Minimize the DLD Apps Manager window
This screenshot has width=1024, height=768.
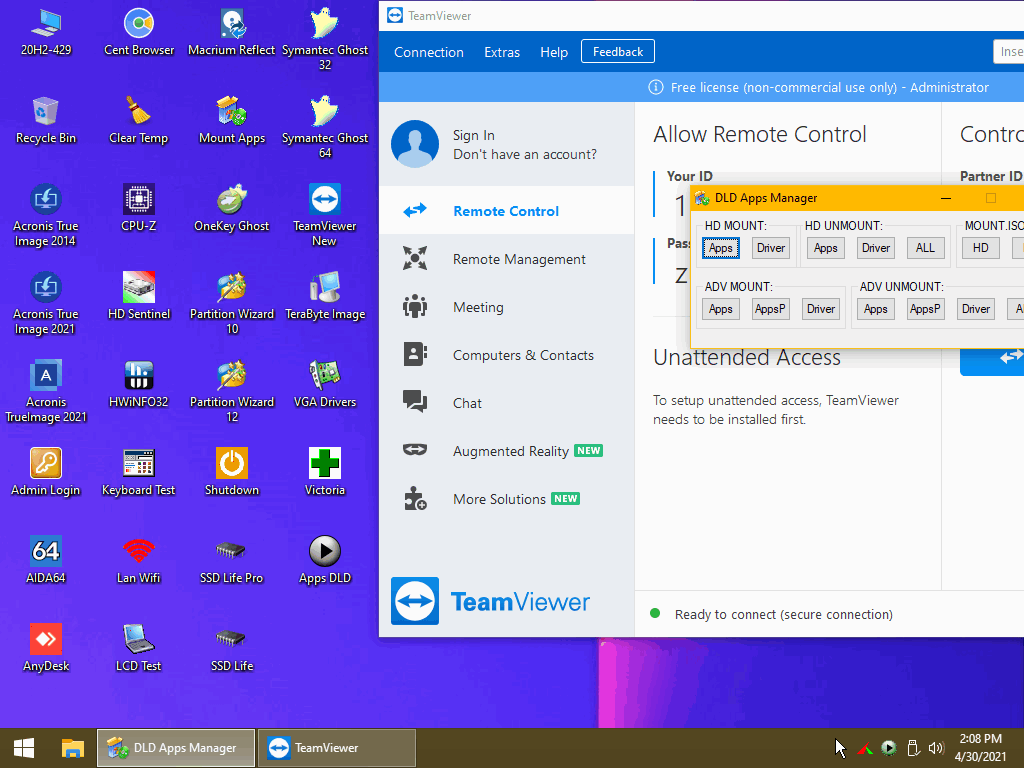click(x=946, y=198)
